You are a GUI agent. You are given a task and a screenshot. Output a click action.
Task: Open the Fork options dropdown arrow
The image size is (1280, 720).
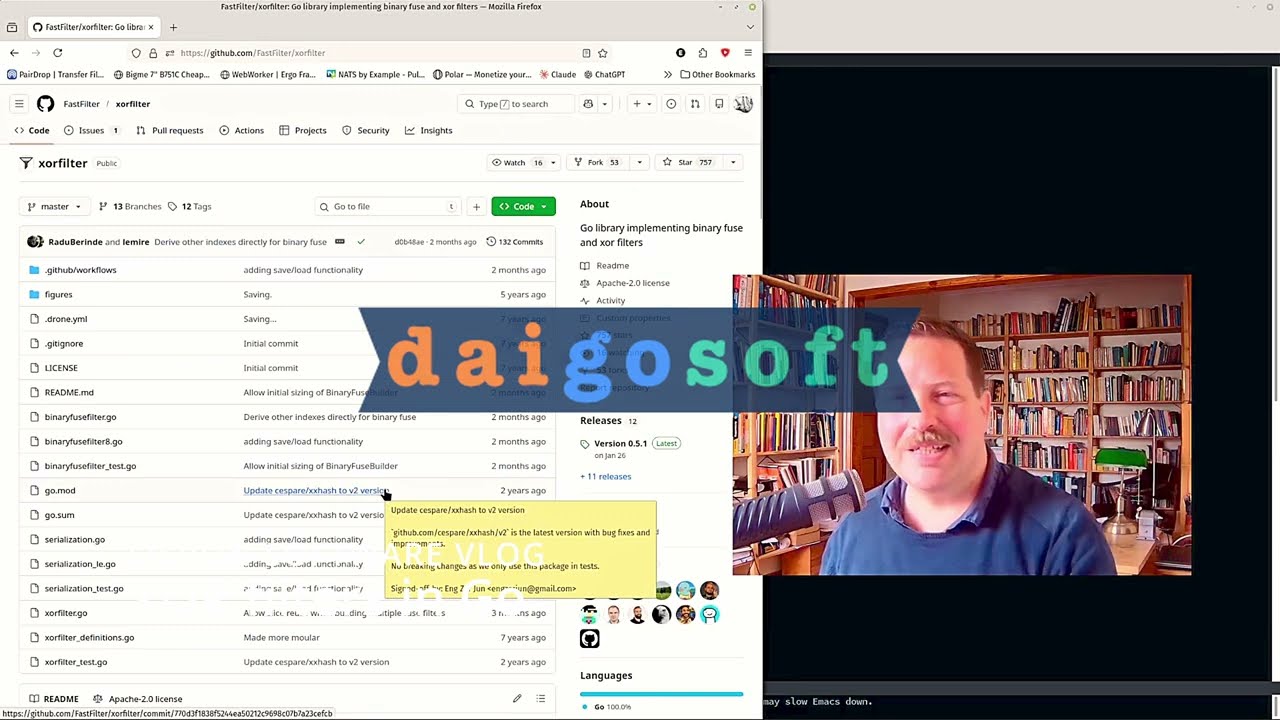(639, 163)
